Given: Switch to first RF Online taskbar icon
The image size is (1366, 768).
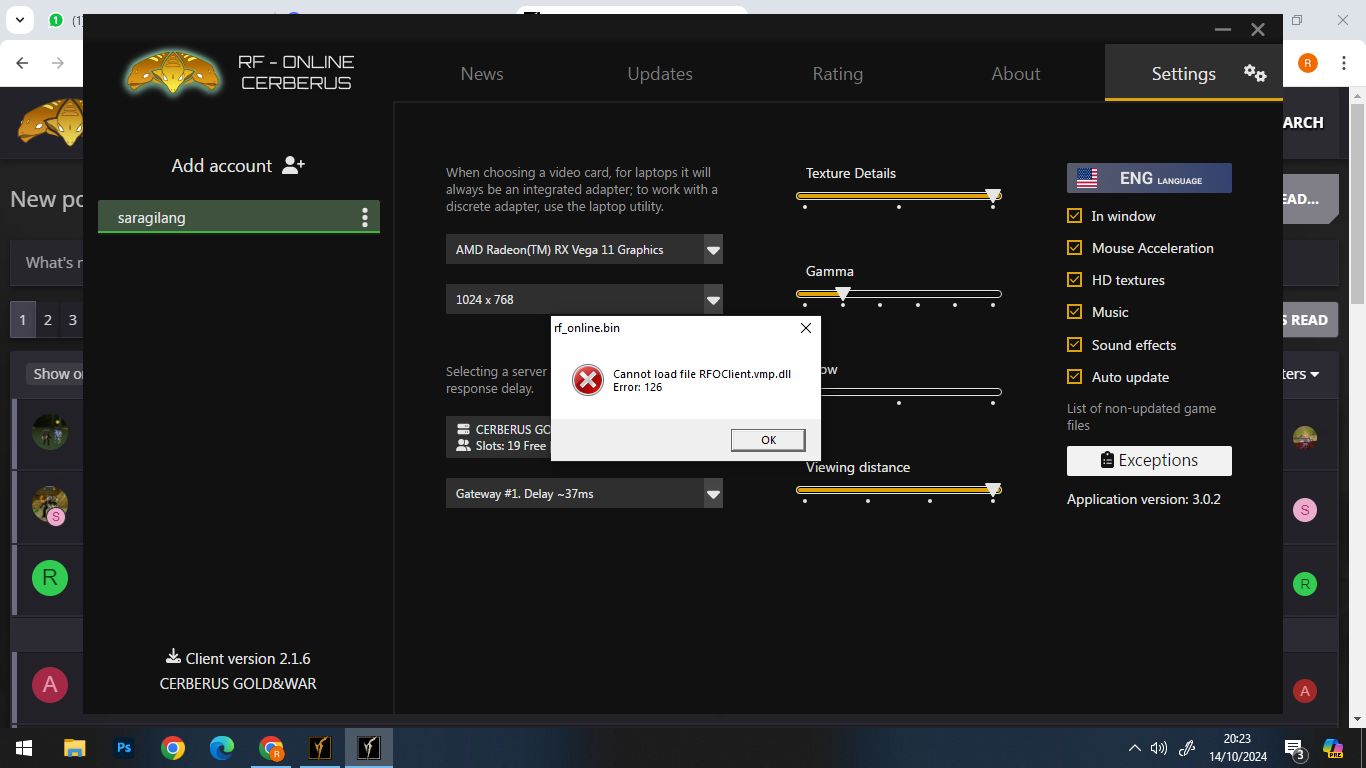Looking at the screenshot, I should 320,747.
